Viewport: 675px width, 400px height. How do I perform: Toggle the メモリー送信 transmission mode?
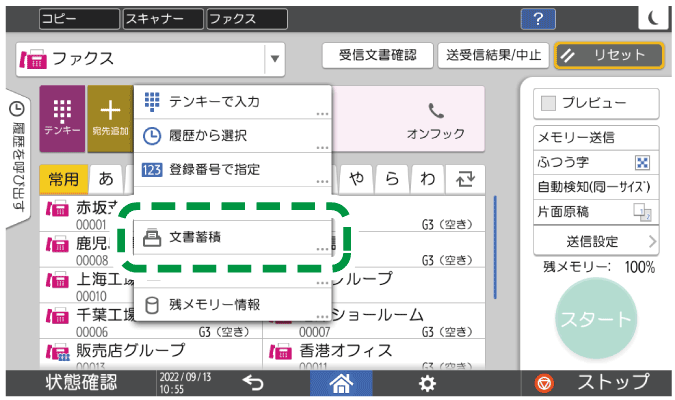click(x=596, y=138)
